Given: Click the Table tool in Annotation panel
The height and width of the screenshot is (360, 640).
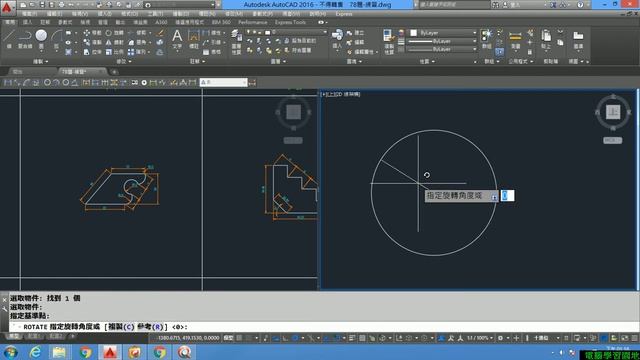Looking at the screenshot, I should [212, 52].
